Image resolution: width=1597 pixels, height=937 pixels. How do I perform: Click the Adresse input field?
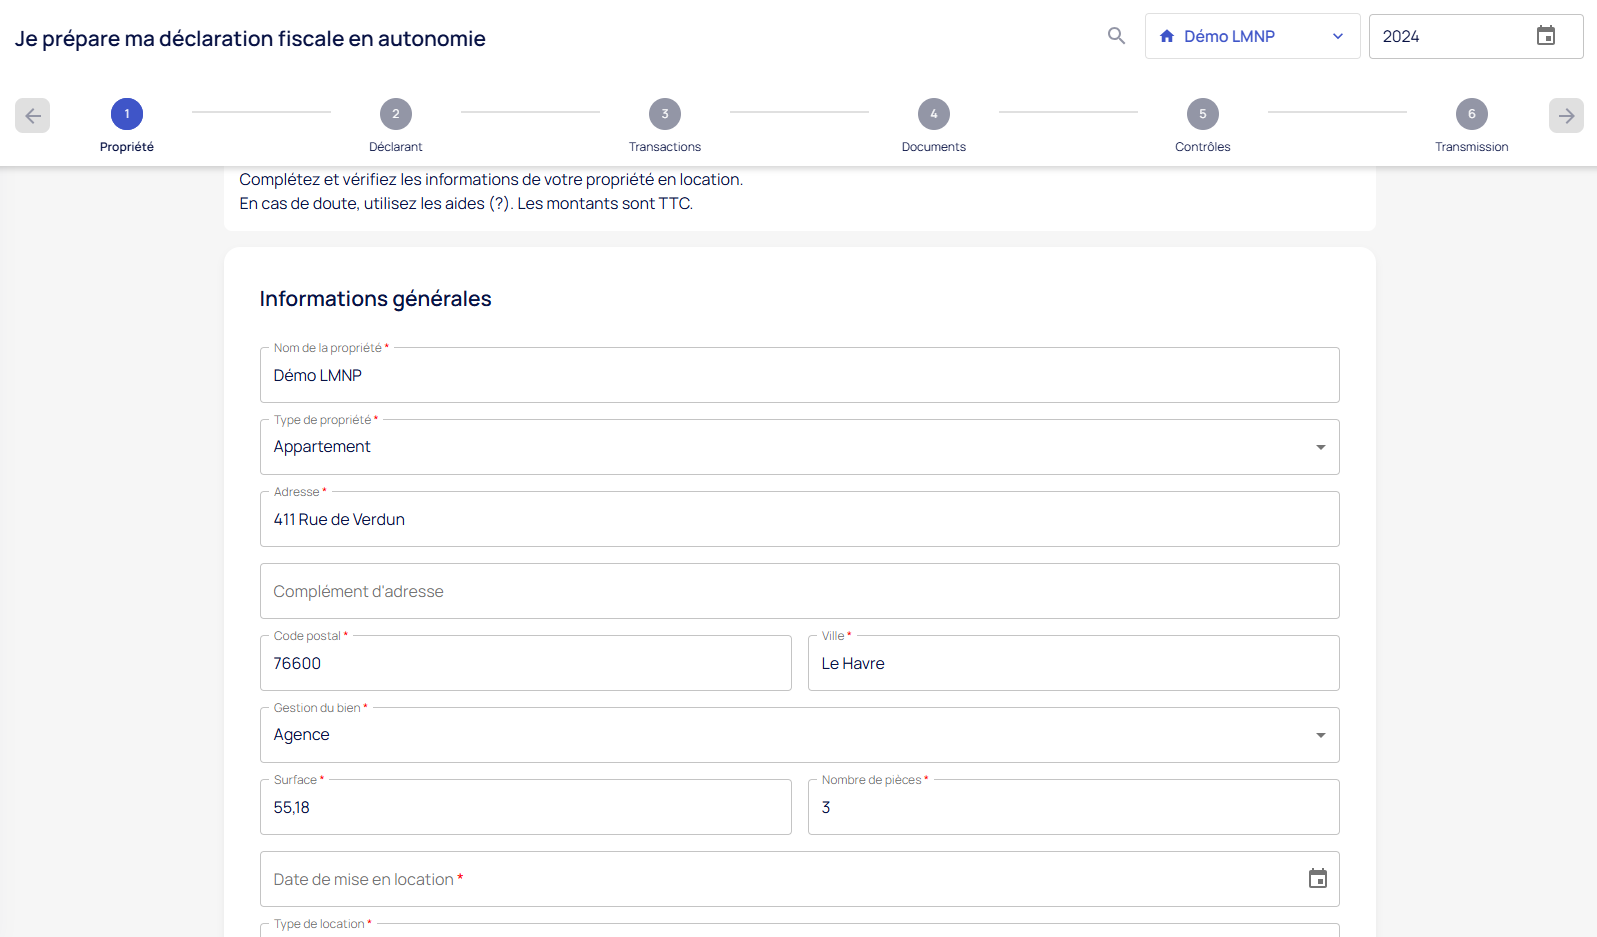798,520
